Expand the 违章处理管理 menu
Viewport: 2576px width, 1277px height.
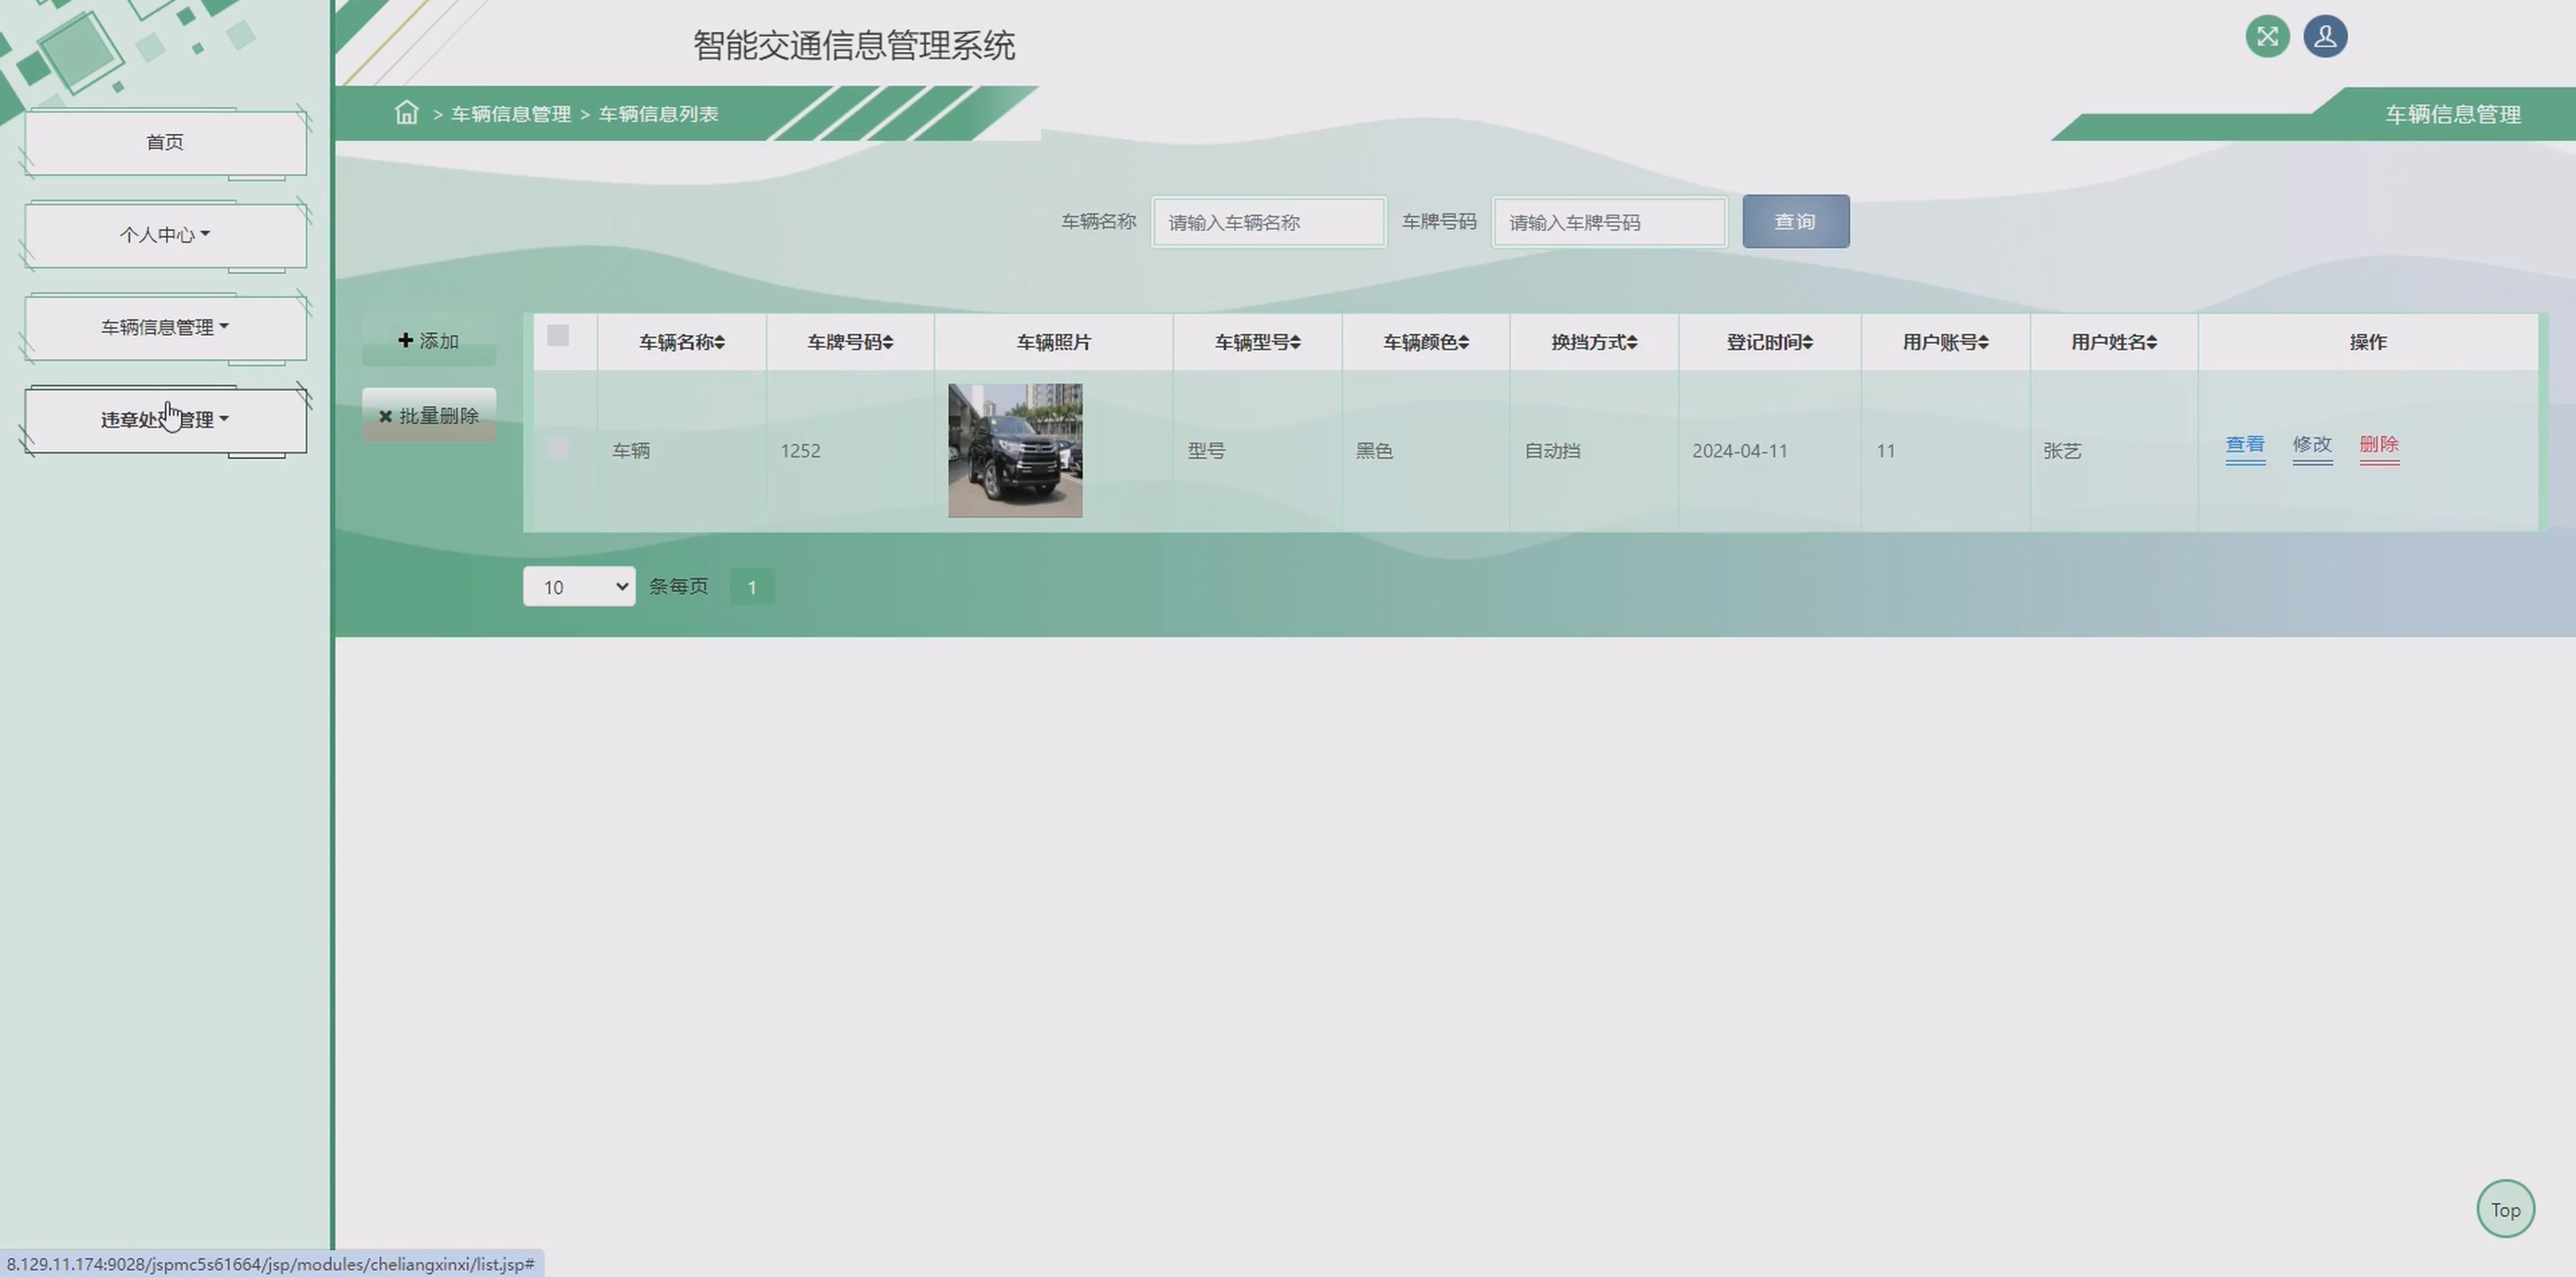(x=165, y=420)
